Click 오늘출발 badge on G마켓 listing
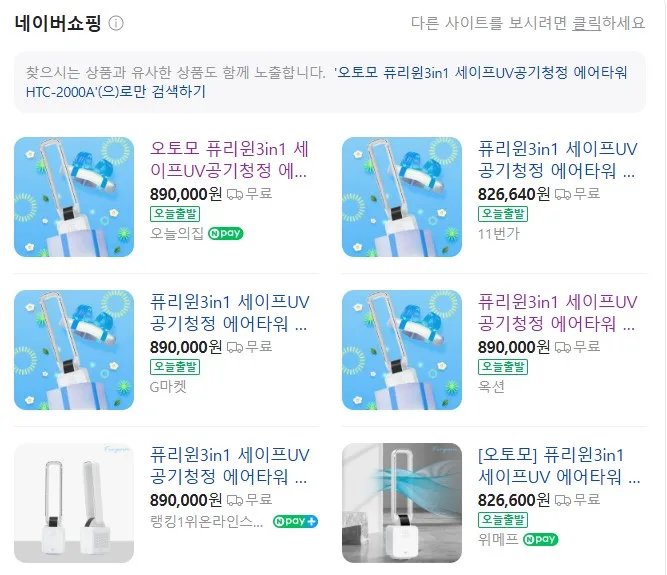 pos(175,367)
